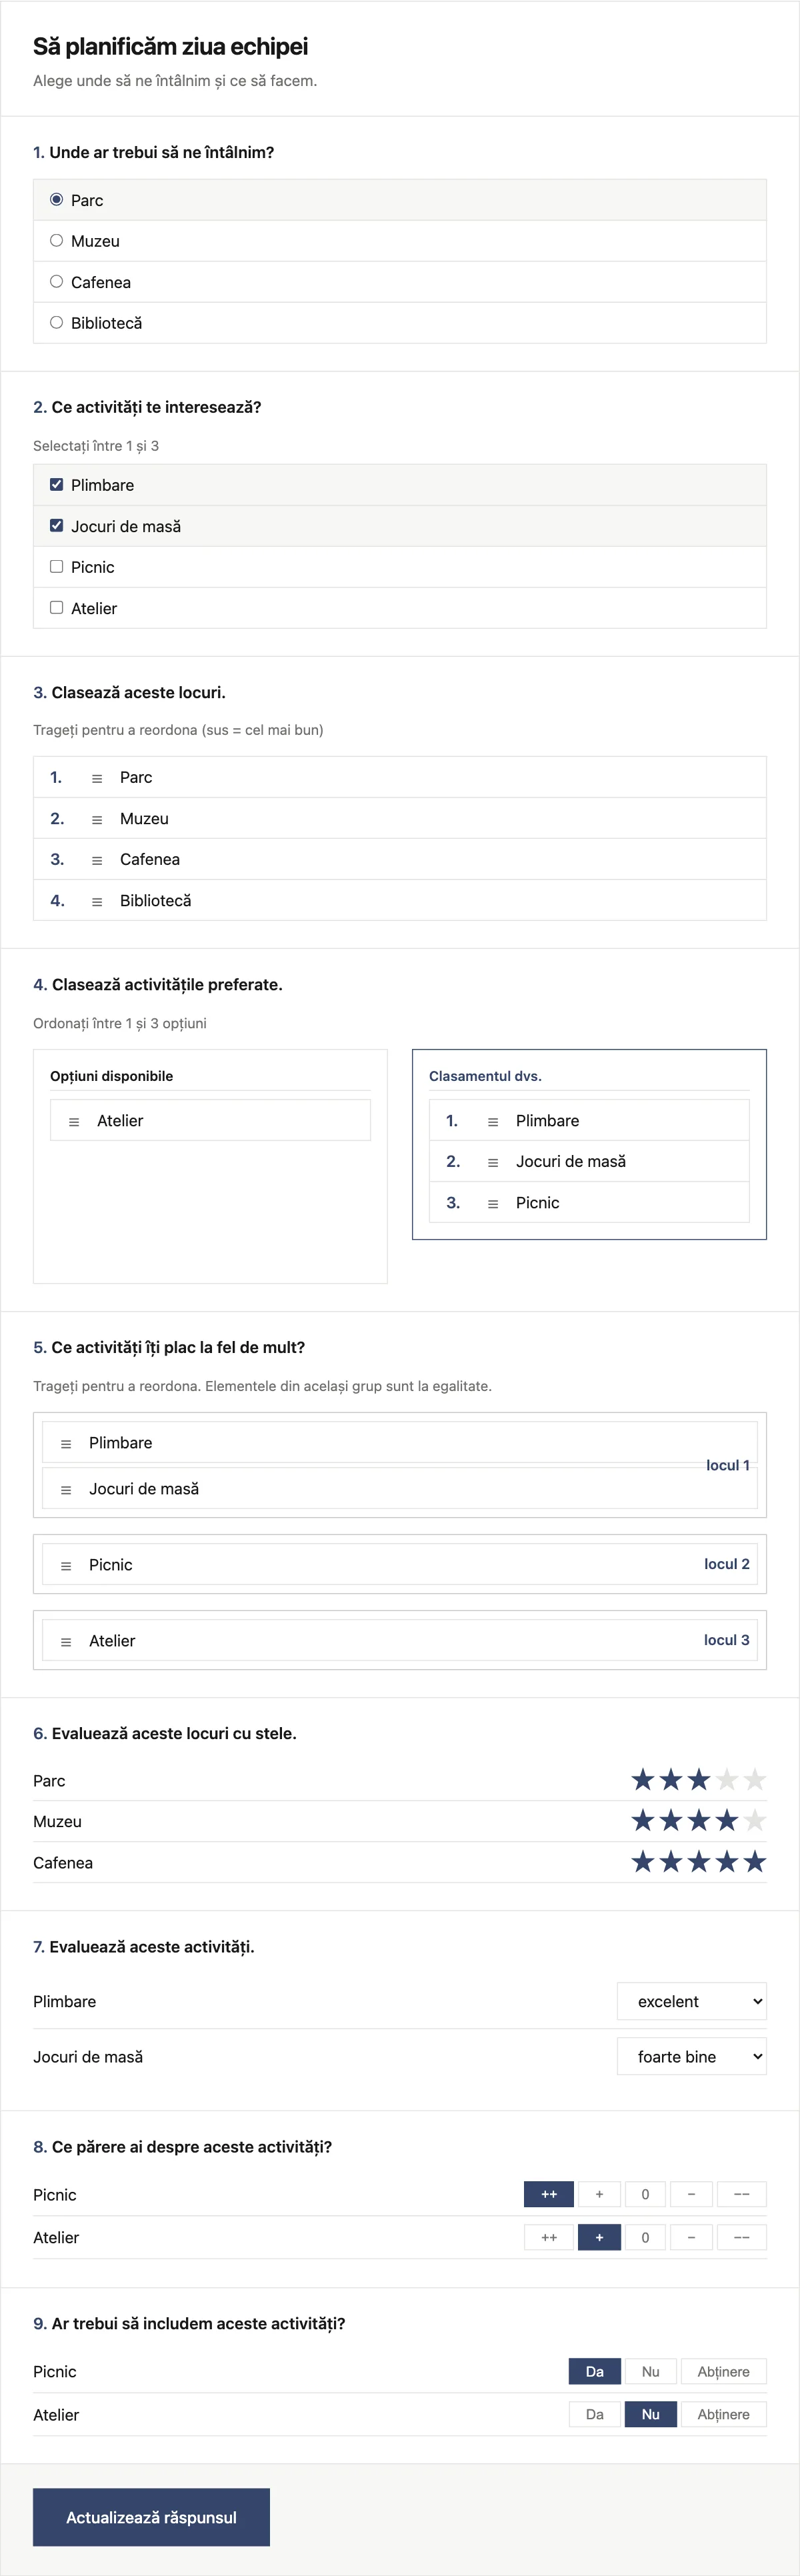Click drag handle beside Picnic in your ranking
This screenshot has width=800, height=2576.
(x=493, y=1203)
